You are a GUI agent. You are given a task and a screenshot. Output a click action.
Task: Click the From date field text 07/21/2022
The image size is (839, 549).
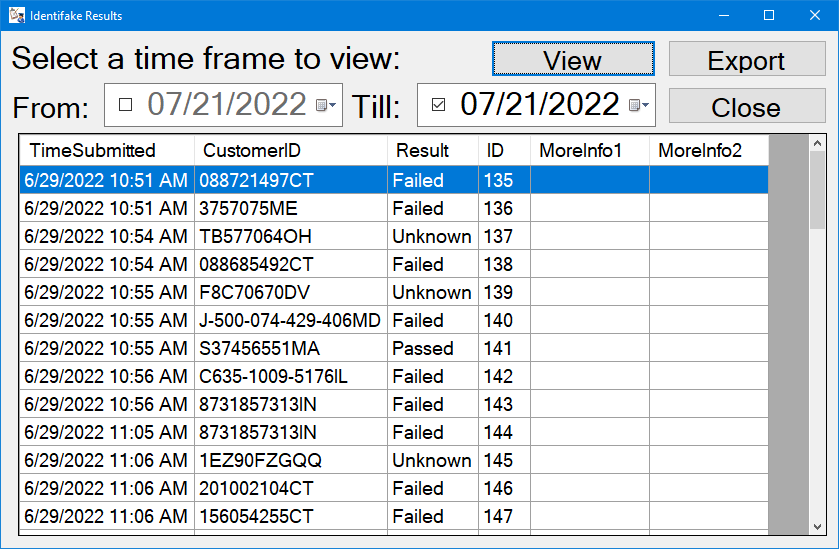click(227, 104)
